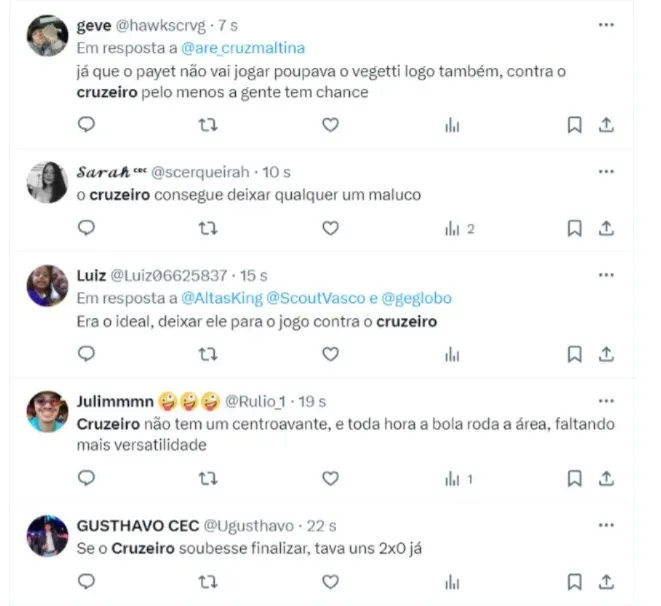
Task: Retweet Sarah's tweet about cruzeiro
Action: point(208,228)
